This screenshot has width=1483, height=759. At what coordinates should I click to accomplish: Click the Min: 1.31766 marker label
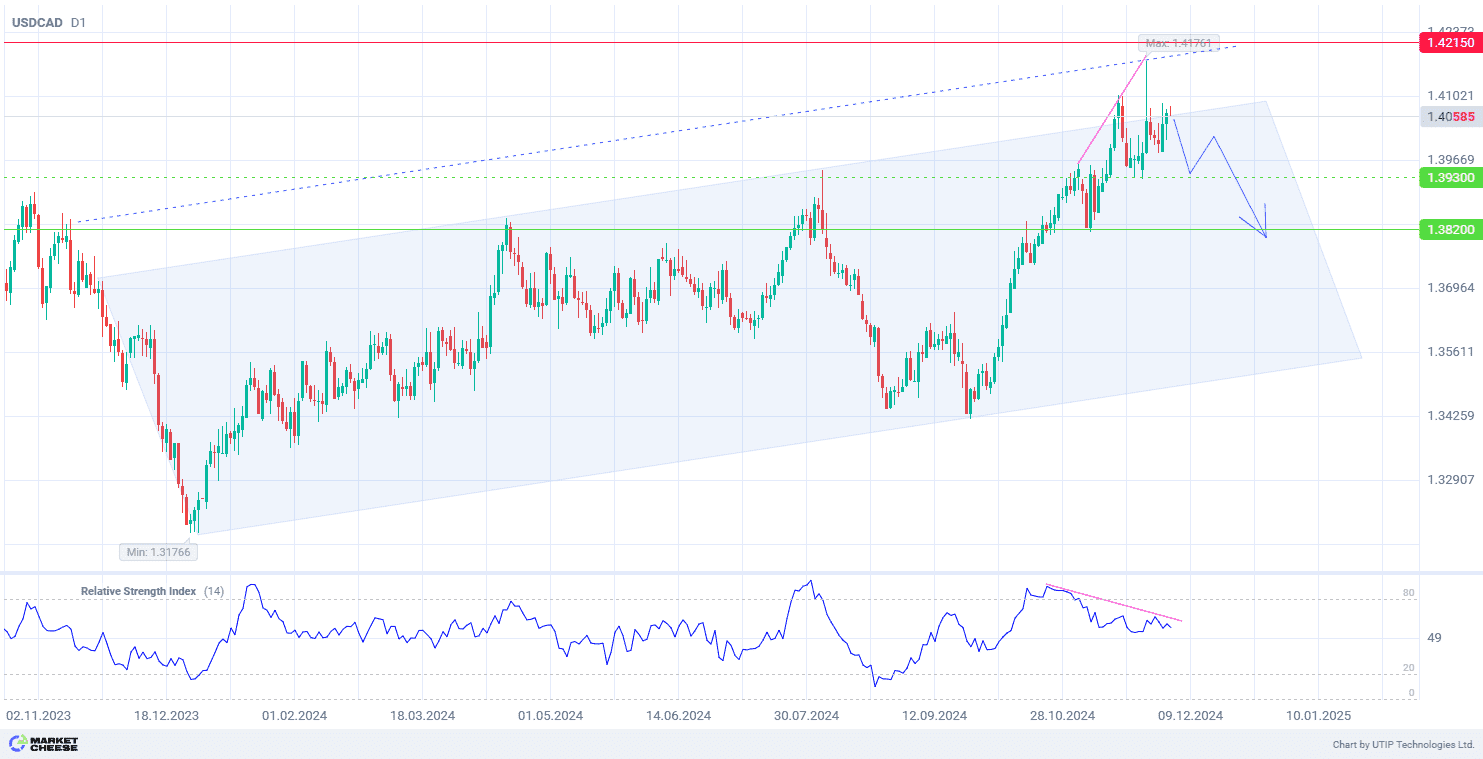tap(158, 551)
